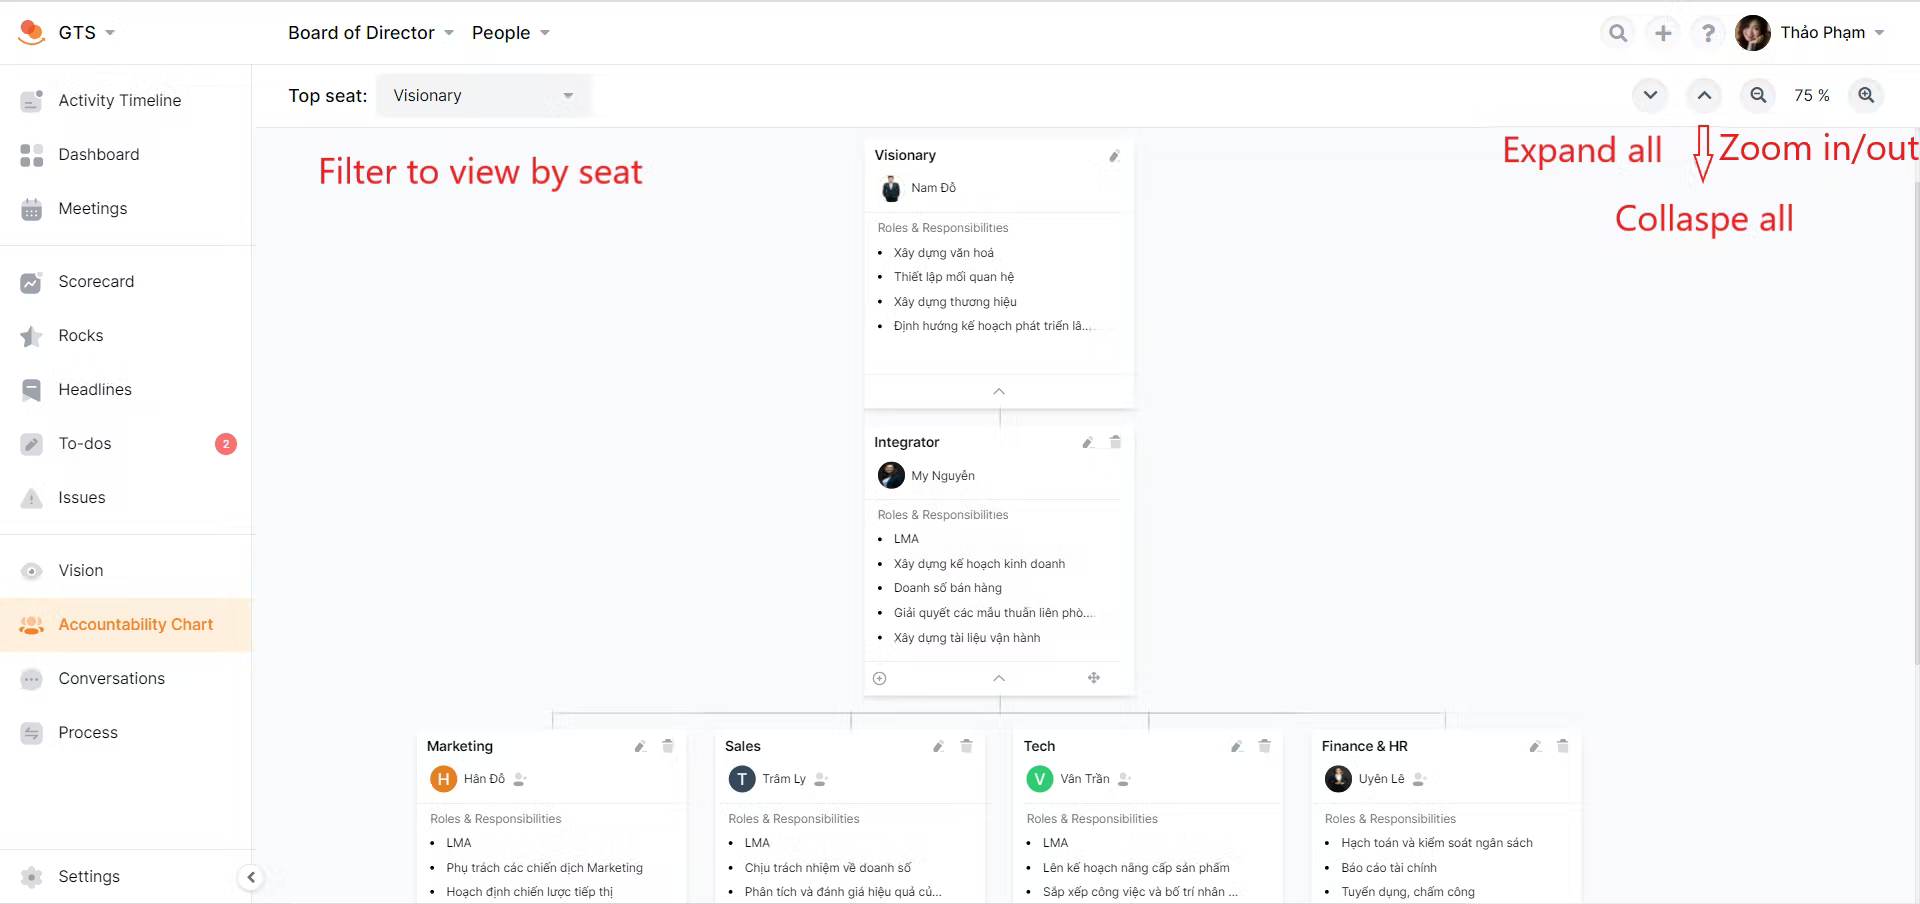Click the plus create icon in header
This screenshot has height=904, width=1920.
[1663, 33]
